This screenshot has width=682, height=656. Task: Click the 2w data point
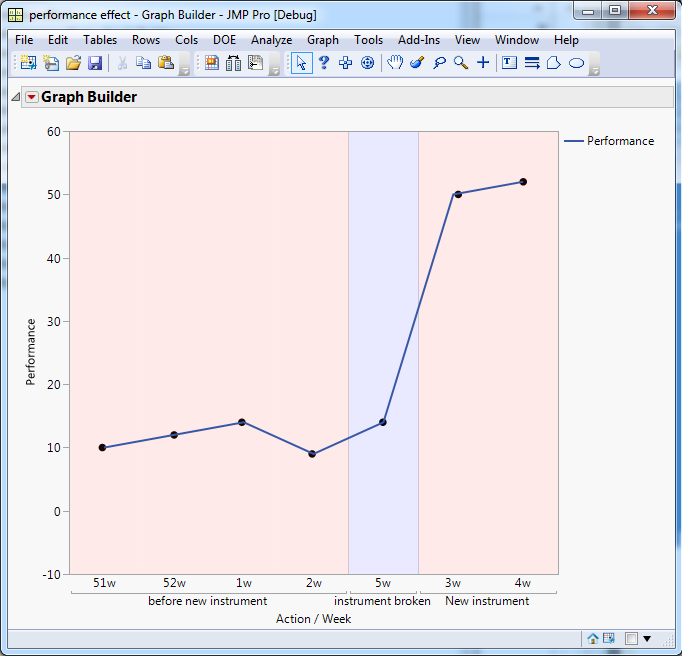(312, 454)
